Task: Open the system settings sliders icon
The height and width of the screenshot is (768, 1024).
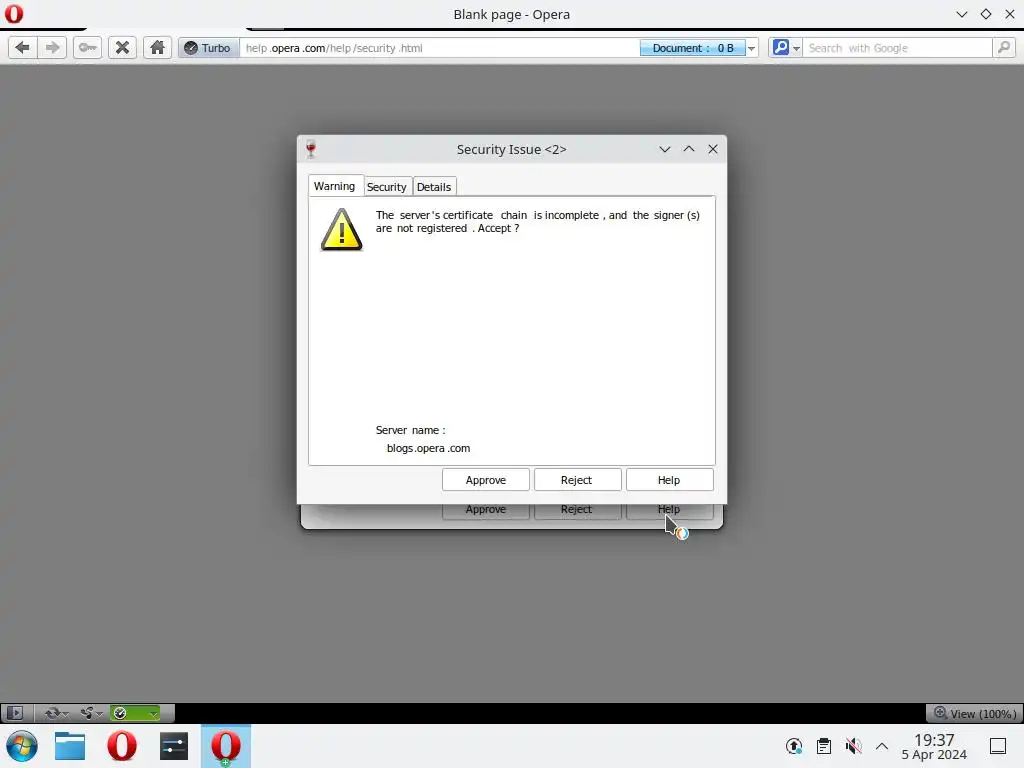Action: pos(174,746)
